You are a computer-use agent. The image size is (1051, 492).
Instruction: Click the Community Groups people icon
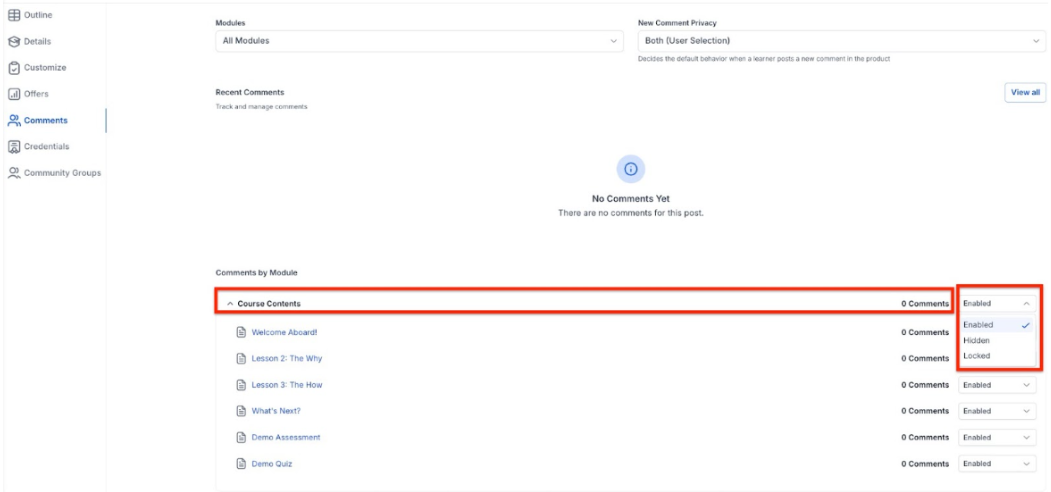[14, 173]
